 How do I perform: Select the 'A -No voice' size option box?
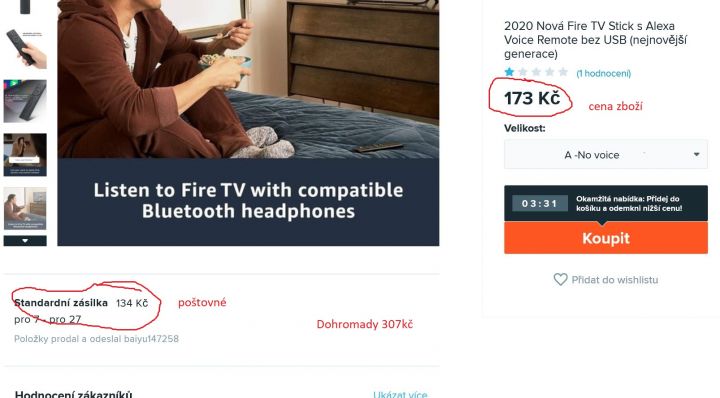coord(606,155)
